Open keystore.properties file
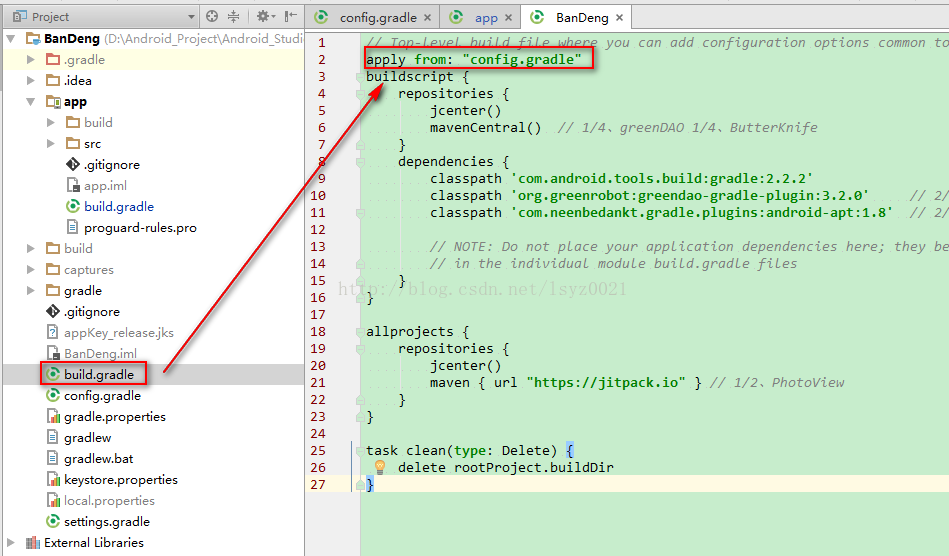 (121, 479)
